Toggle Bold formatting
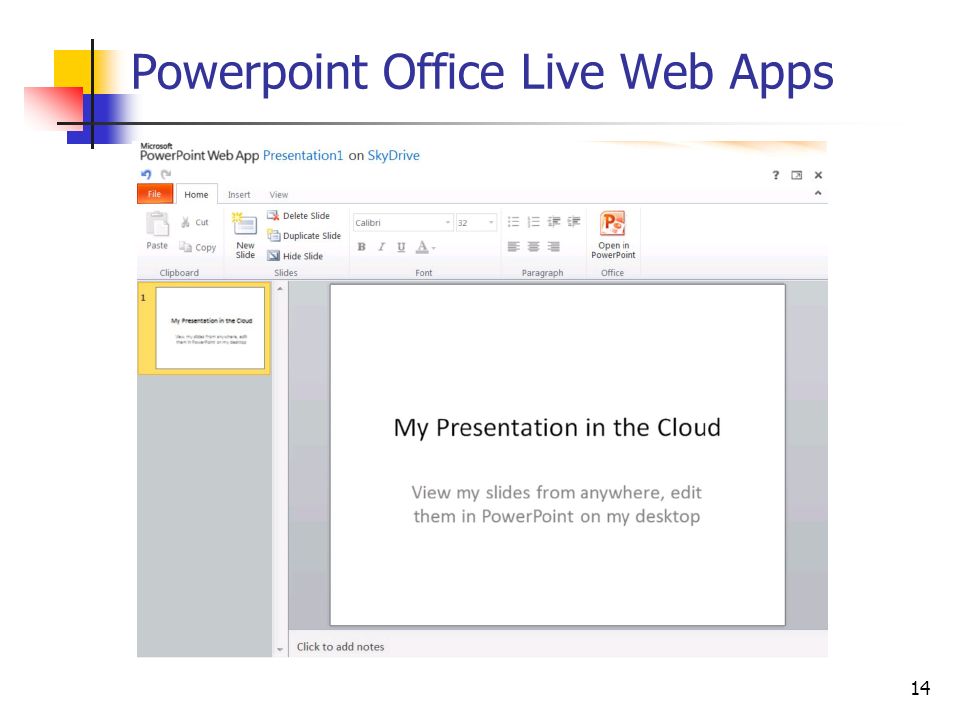The image size is (960, 720). coord(362,247)
